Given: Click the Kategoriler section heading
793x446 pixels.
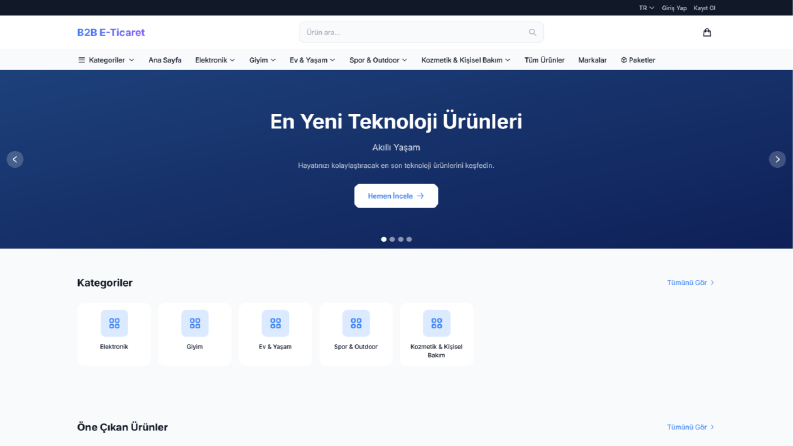Looking at the screenshot, I should tap(105, 283).
